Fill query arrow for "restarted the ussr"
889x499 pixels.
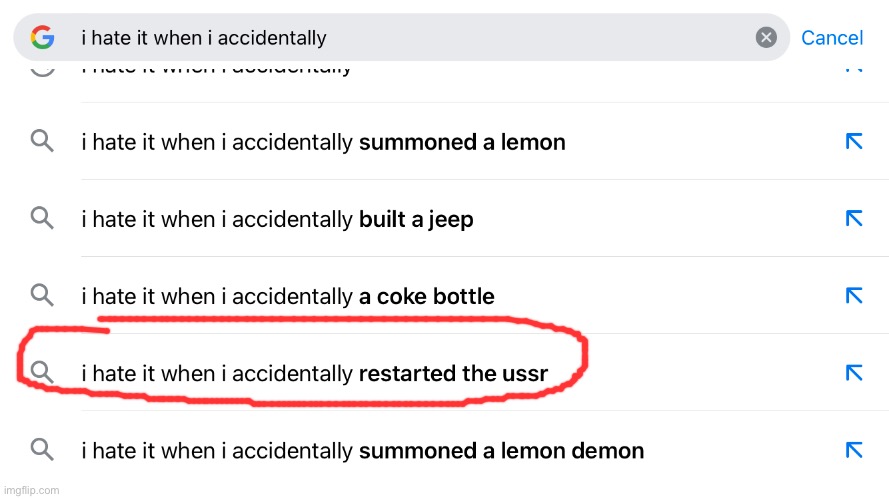[854, 373]
